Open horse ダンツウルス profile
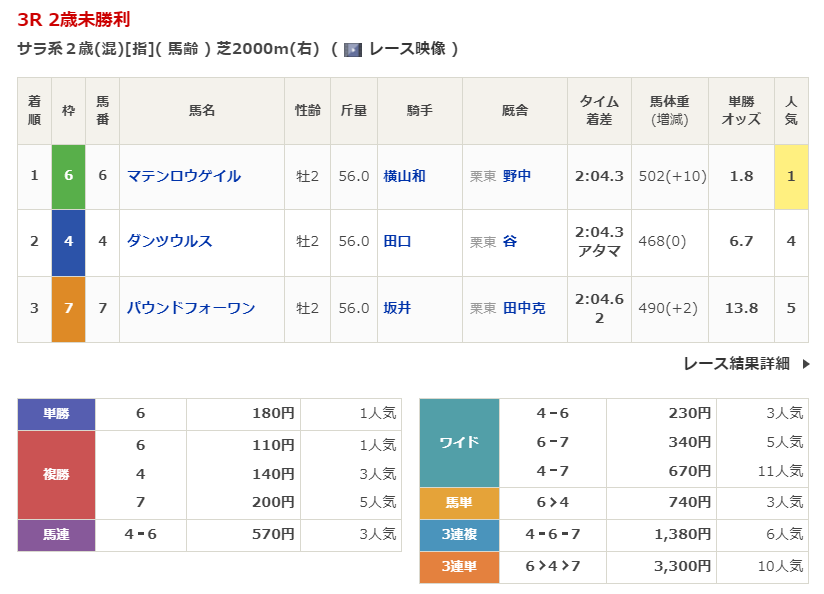Image resolution: width=824 pixels, height=594 pixels. point(170,241)
